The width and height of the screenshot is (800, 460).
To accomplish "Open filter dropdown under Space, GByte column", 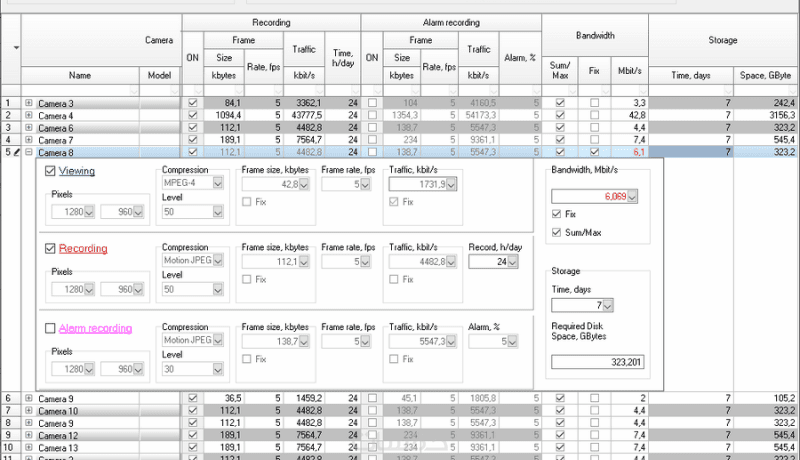I will [x=793, y=91].
